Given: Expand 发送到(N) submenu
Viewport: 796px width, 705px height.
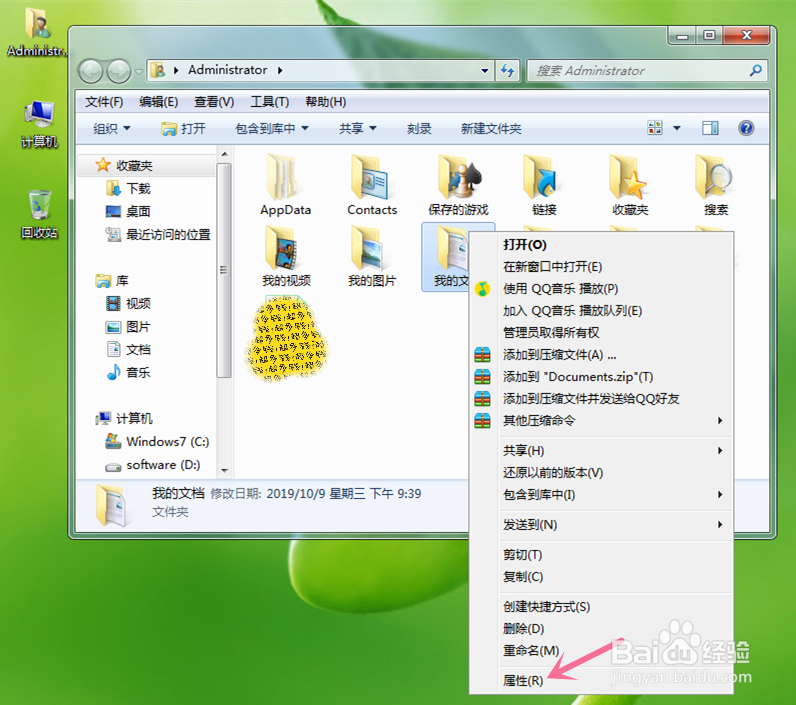Looking at the screenshot, I should [615, 525].
